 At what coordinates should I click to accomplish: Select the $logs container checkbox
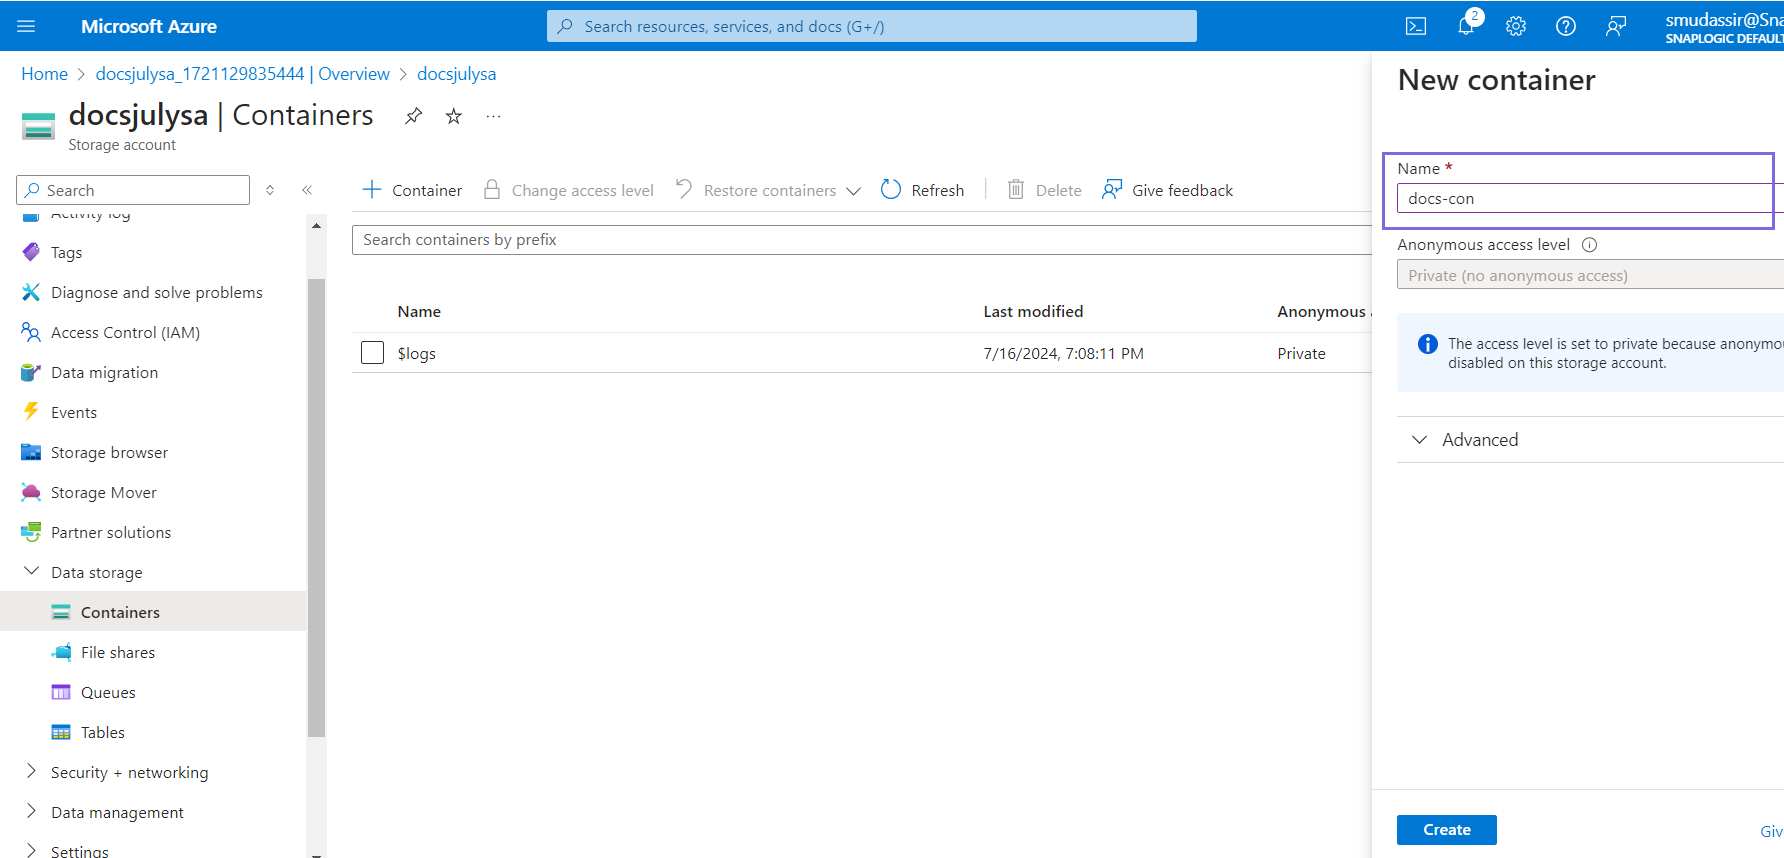(372, 353)
